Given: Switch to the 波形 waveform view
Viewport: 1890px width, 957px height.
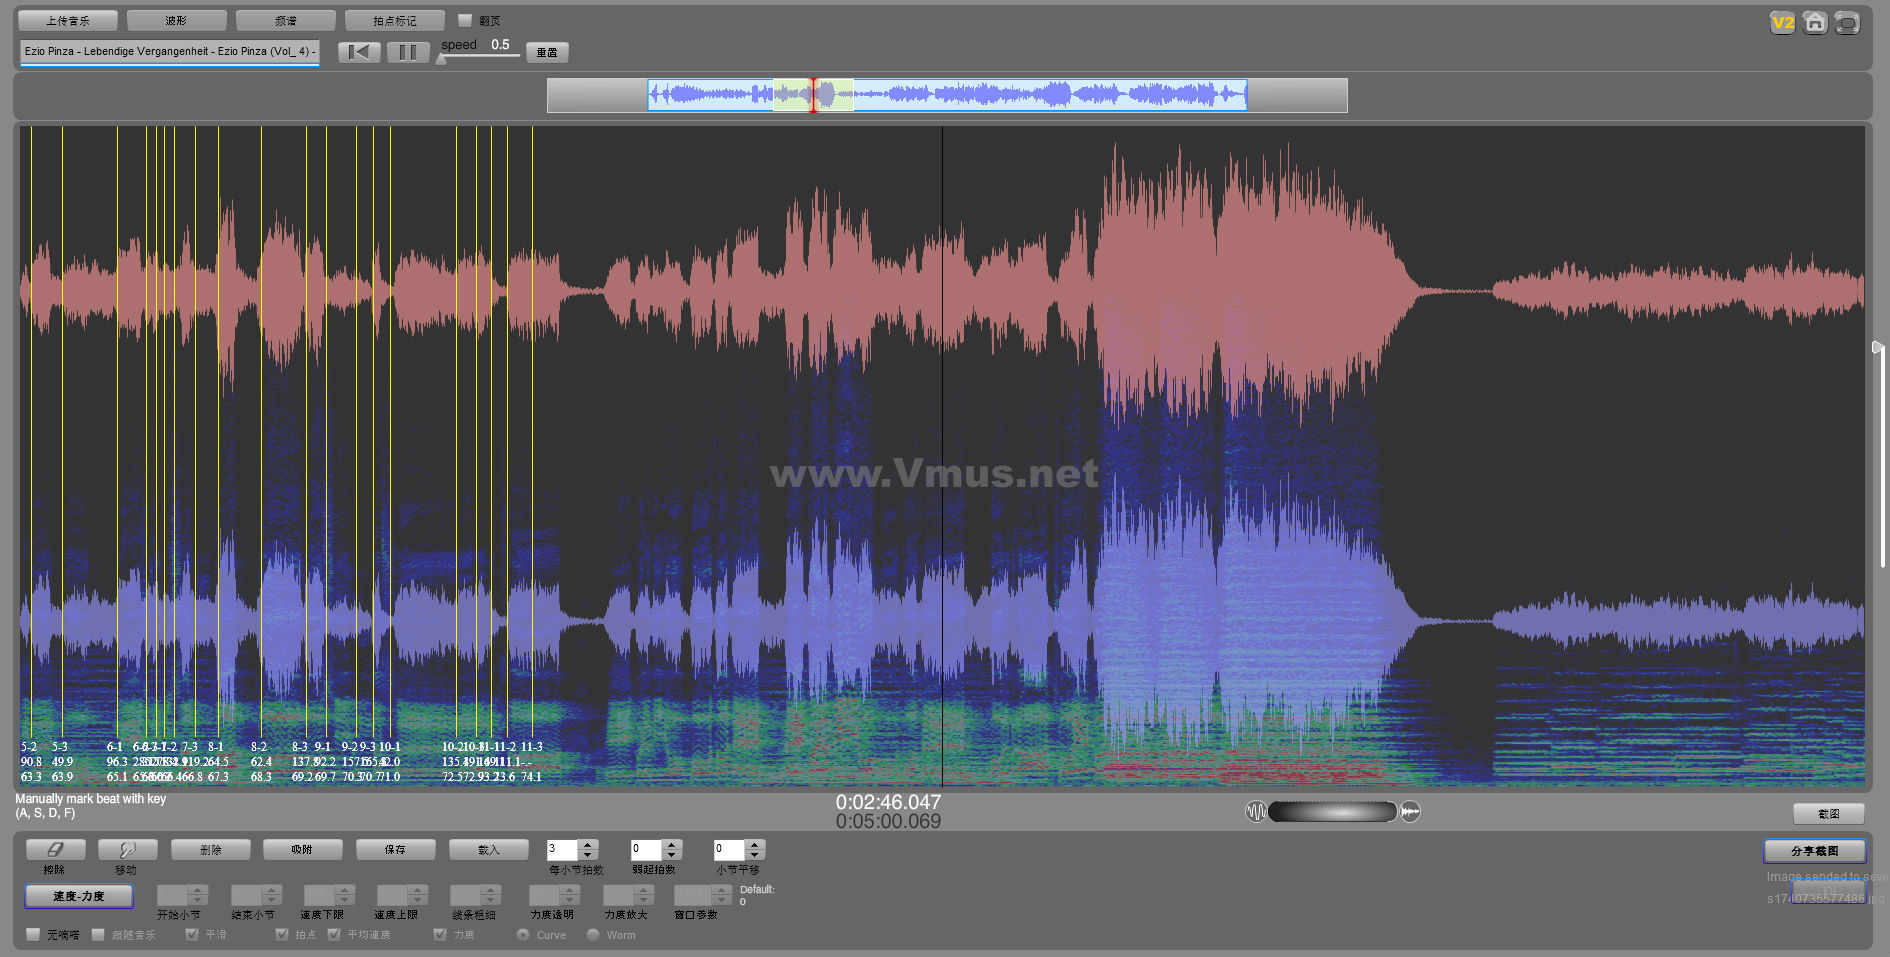Looking at the screenshot, I should tap(176, 20).
